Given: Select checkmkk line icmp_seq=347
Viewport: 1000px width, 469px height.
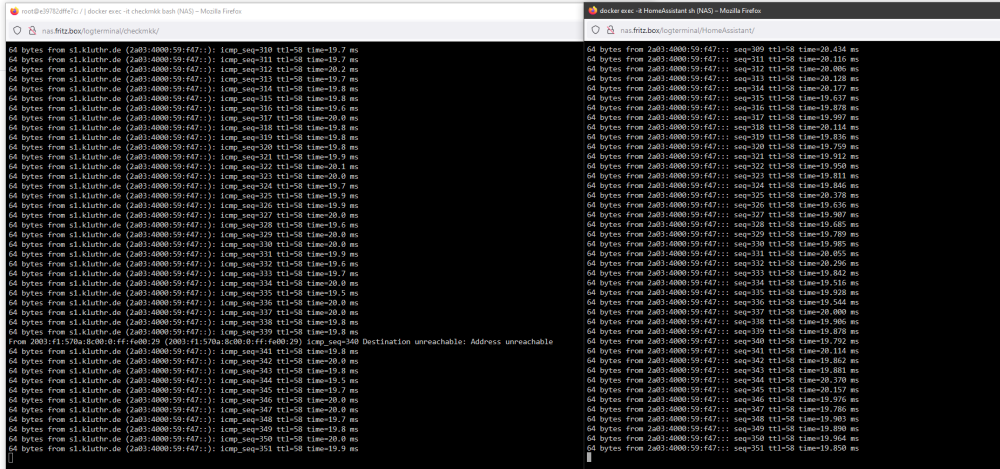Looking at the screenshot, I should pos(183,410).
